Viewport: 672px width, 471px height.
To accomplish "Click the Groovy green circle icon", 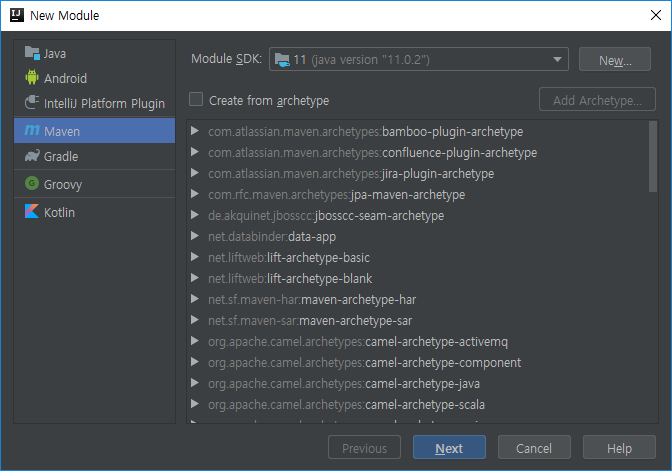I will pos(32,183).
